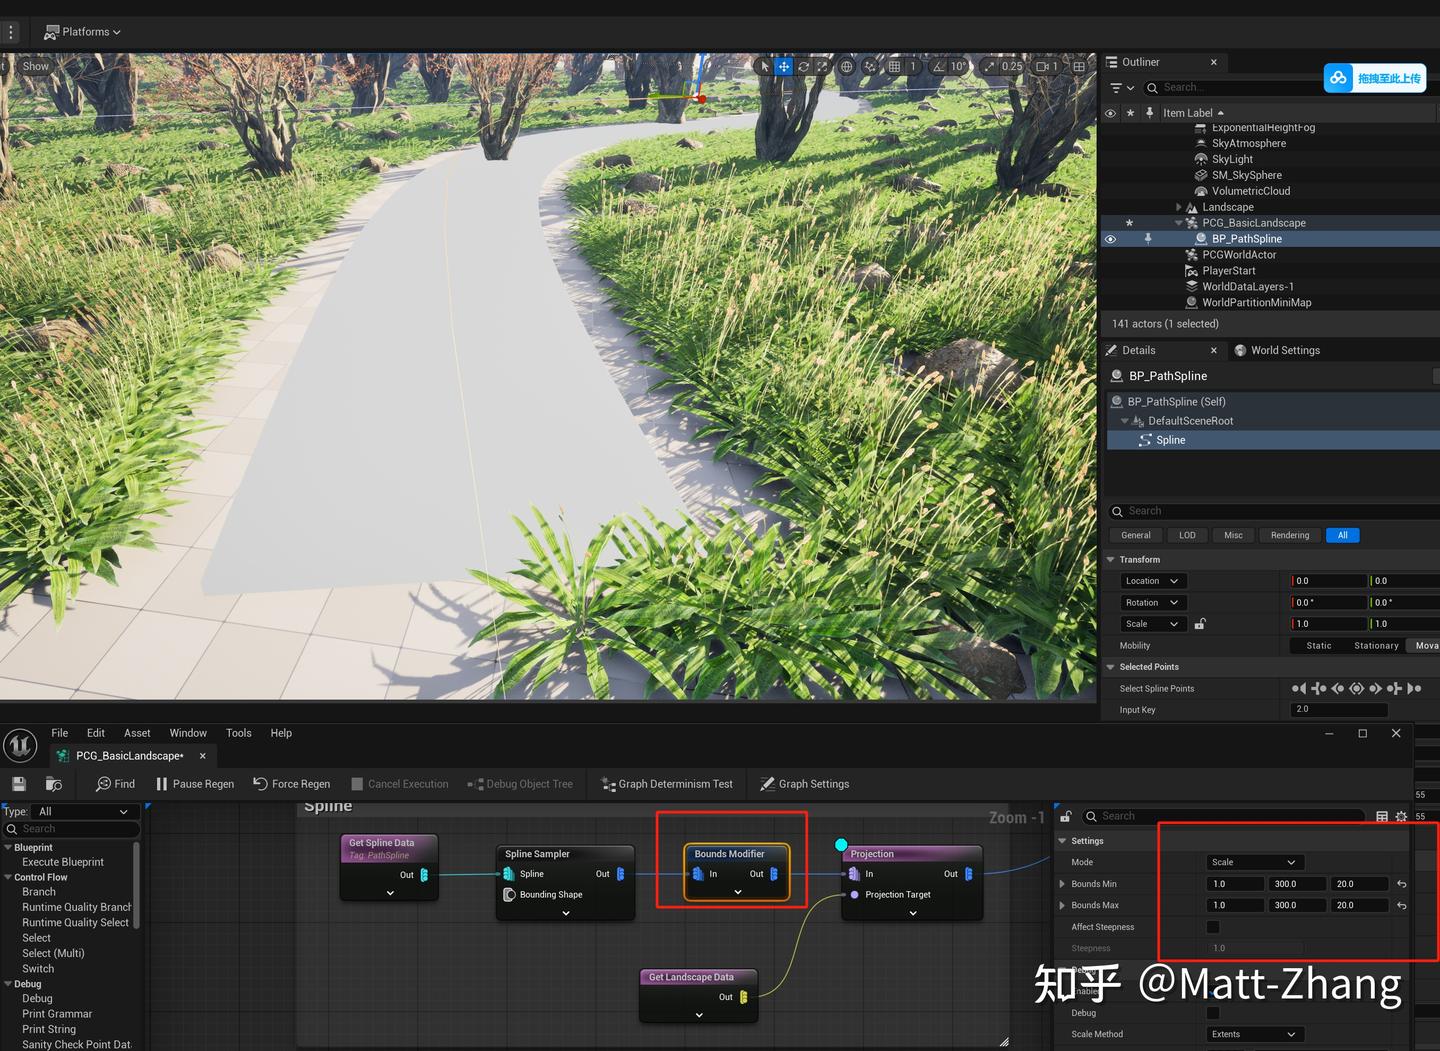This screenshot has width=1440, height=1051.
Task: Enable the Affect Steepness checkbox
Action: 1213,927
